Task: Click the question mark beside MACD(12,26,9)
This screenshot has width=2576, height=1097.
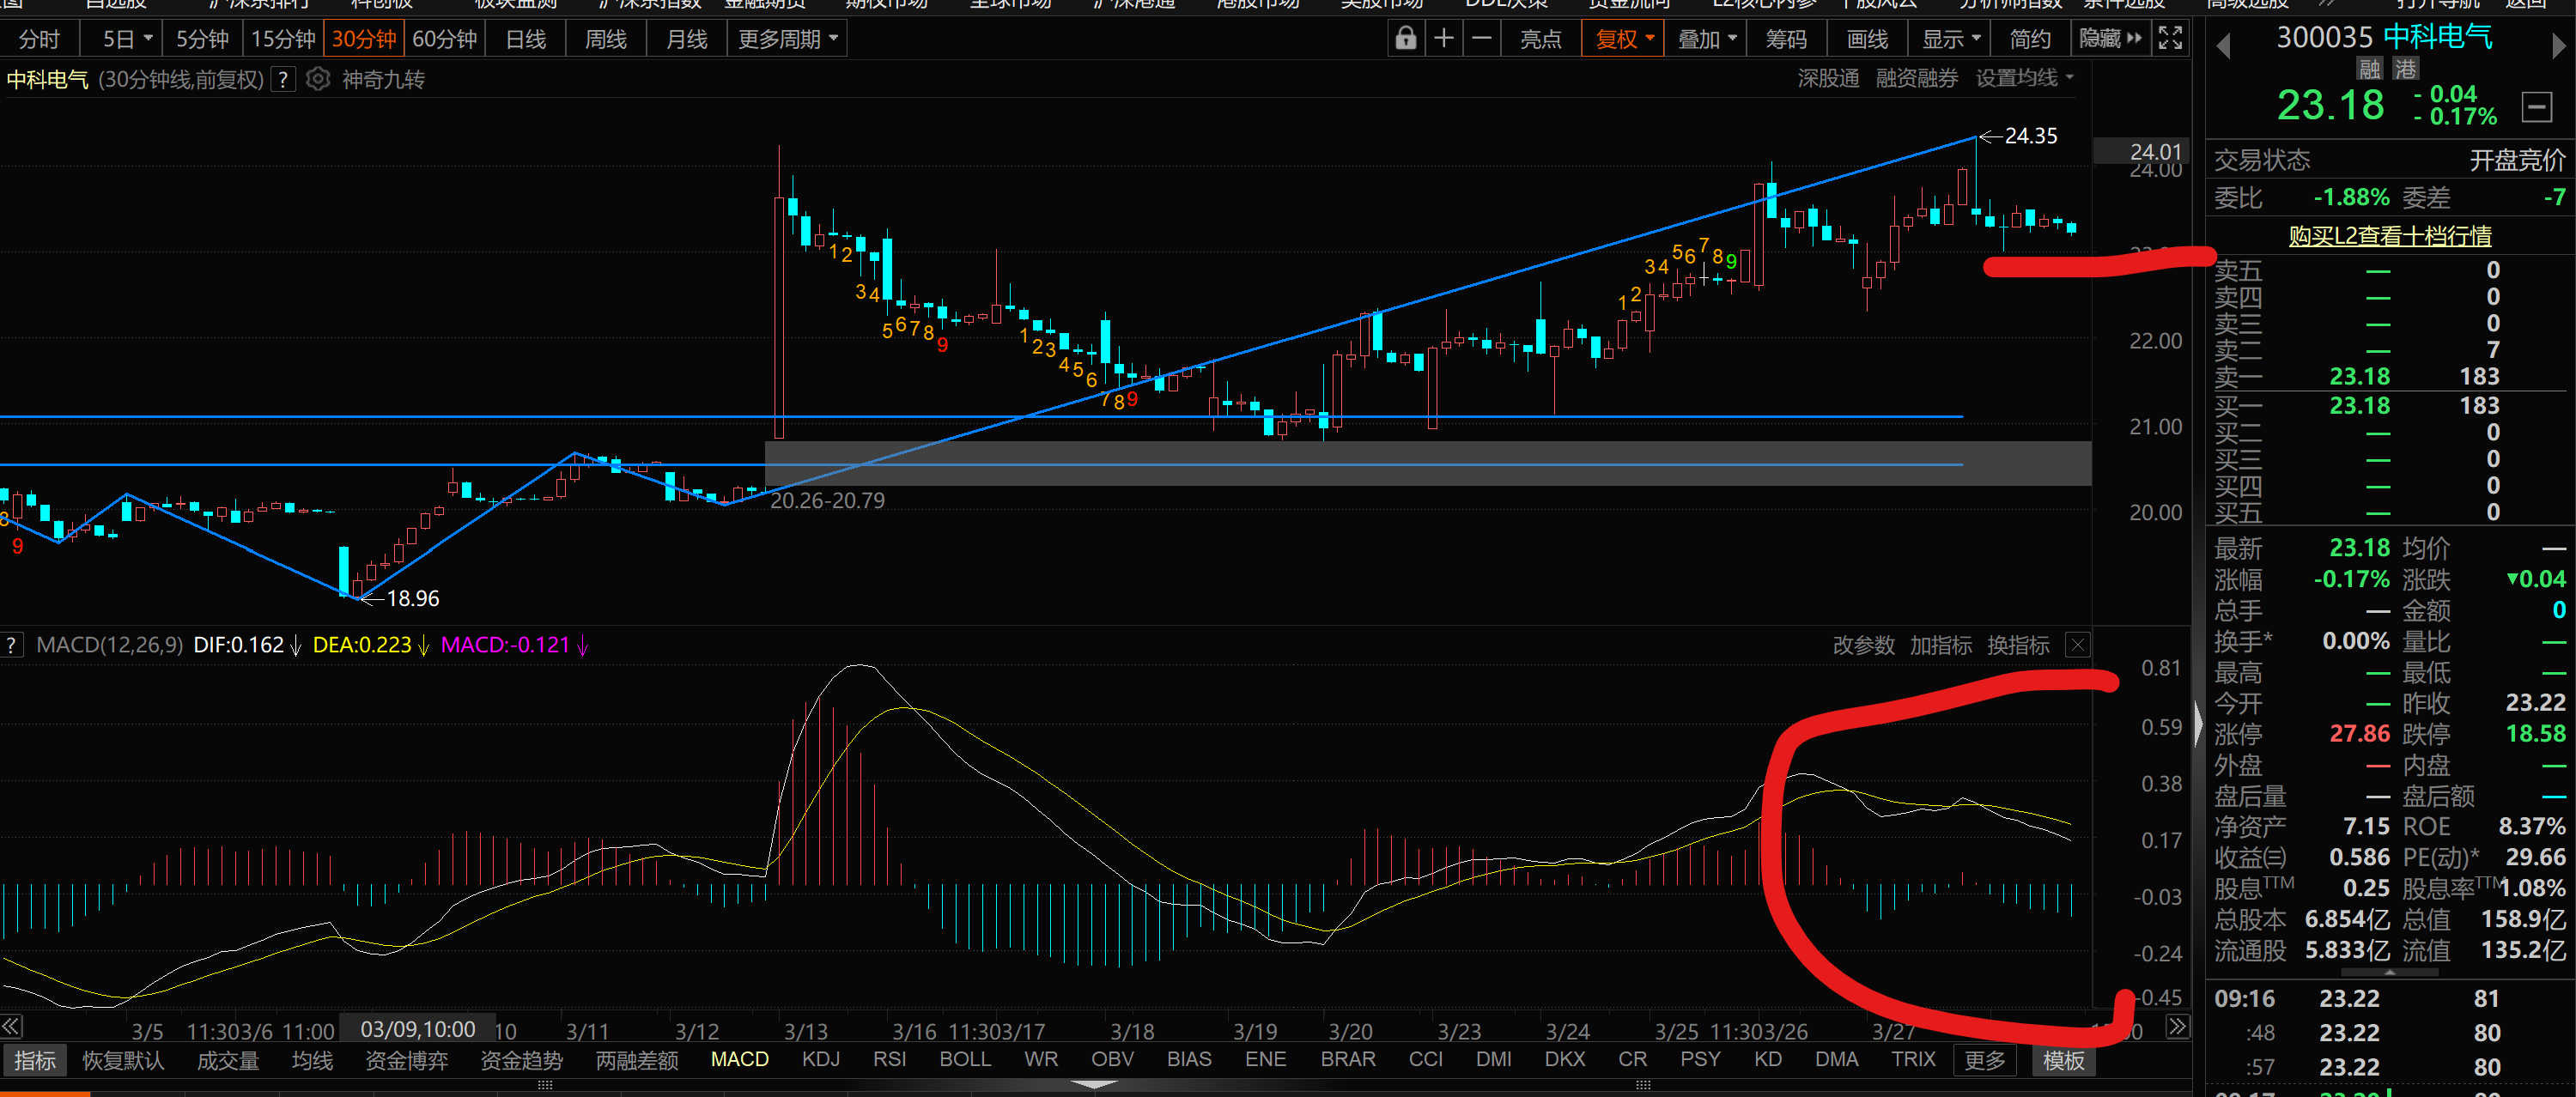Action: tap(11, 645)
